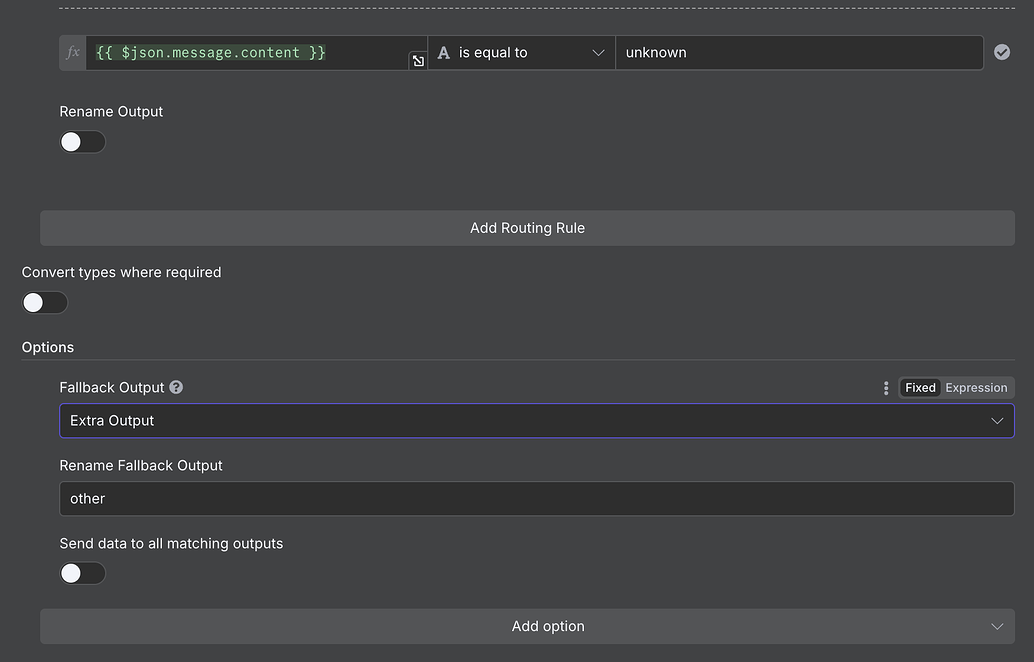1034x662 pixels.
Task: Click the Add Routing Rule button
Action: [527, 227]
